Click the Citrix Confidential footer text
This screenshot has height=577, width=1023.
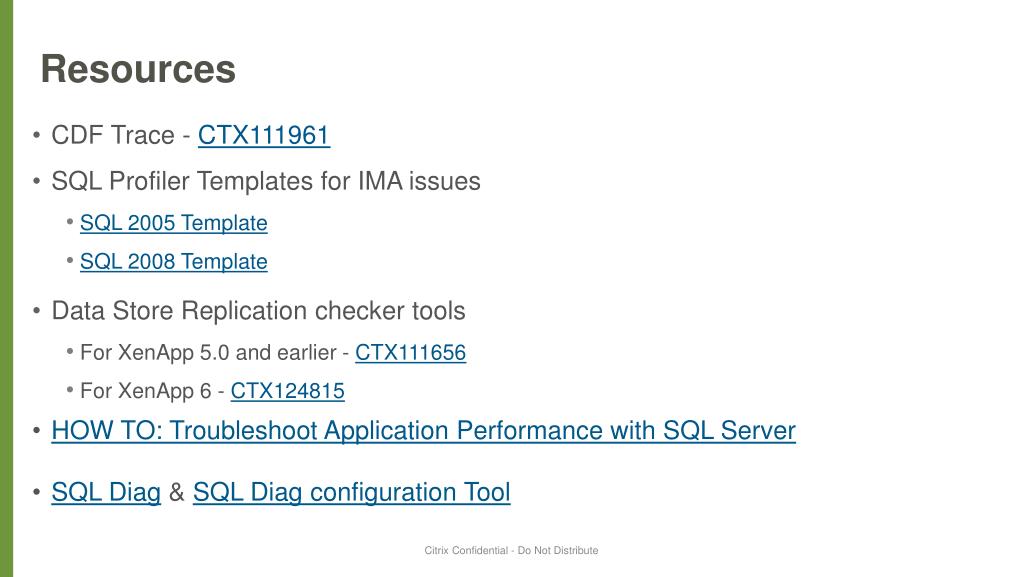pos(511,550)
